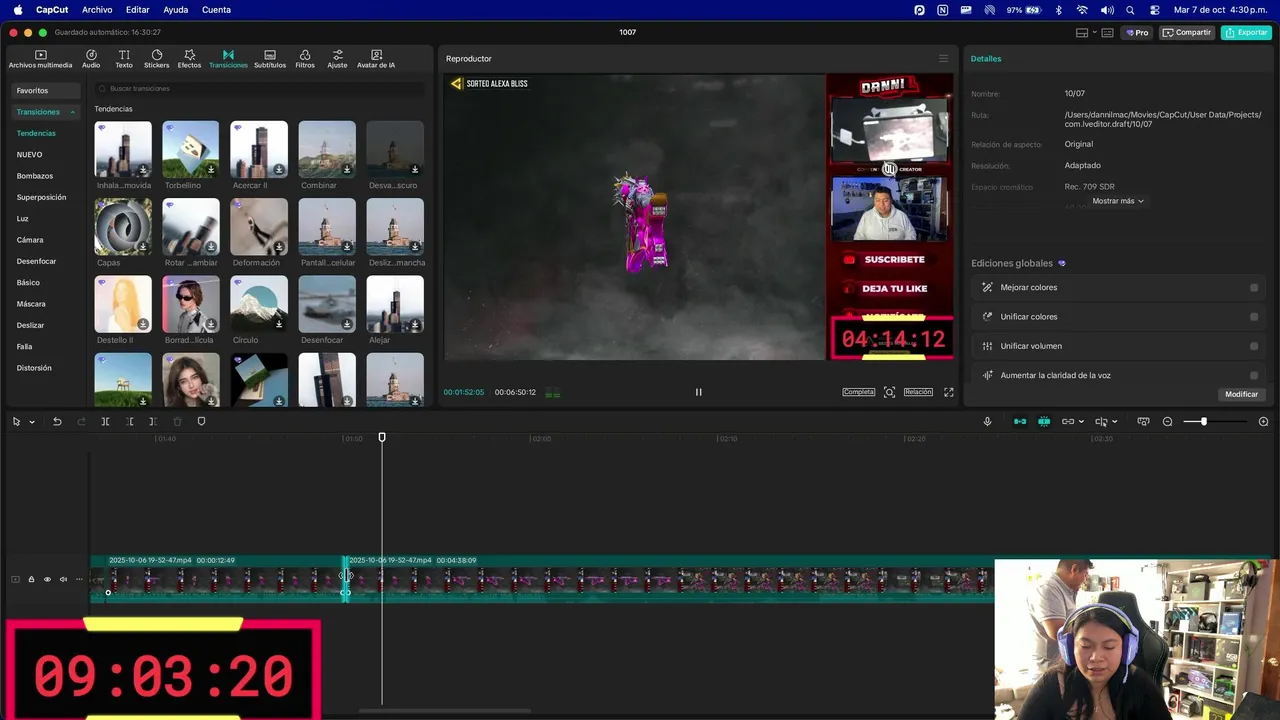Open the Efectos panel

pos(189,59)
